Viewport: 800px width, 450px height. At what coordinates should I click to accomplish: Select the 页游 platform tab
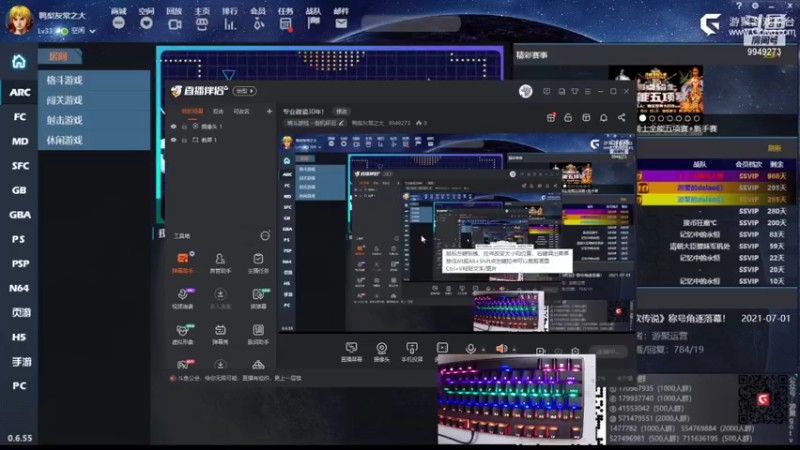pyautogui.click(x=19, y=313)
